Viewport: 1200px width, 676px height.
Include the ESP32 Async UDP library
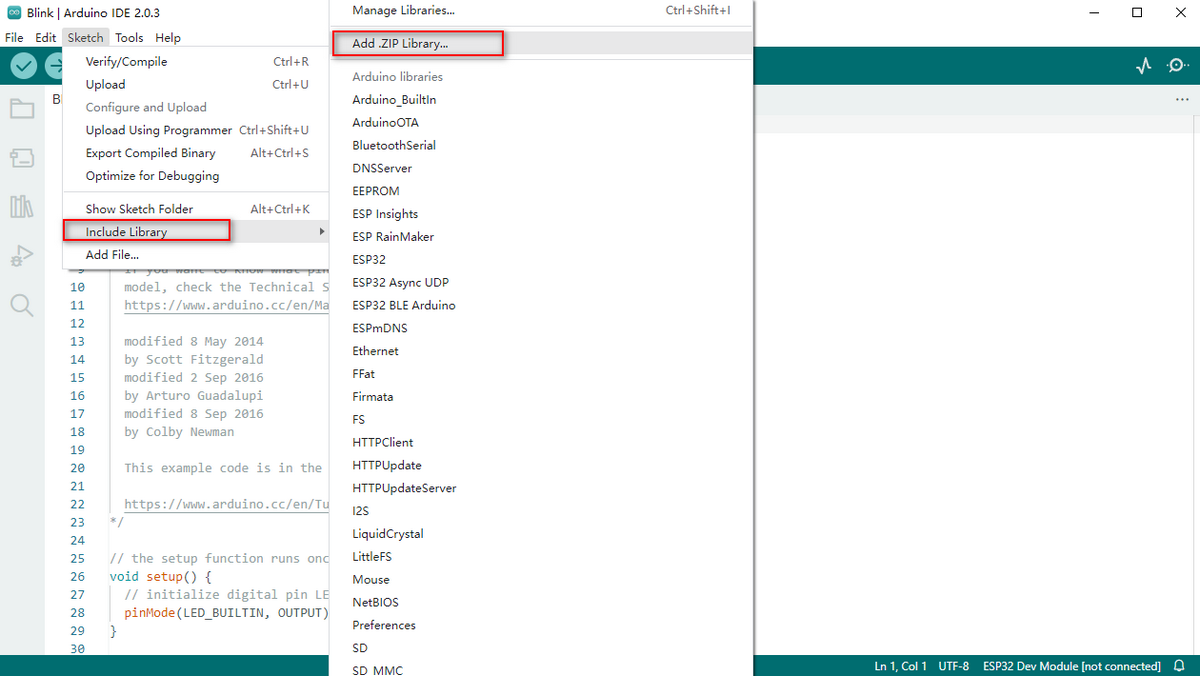click(541, 282)
